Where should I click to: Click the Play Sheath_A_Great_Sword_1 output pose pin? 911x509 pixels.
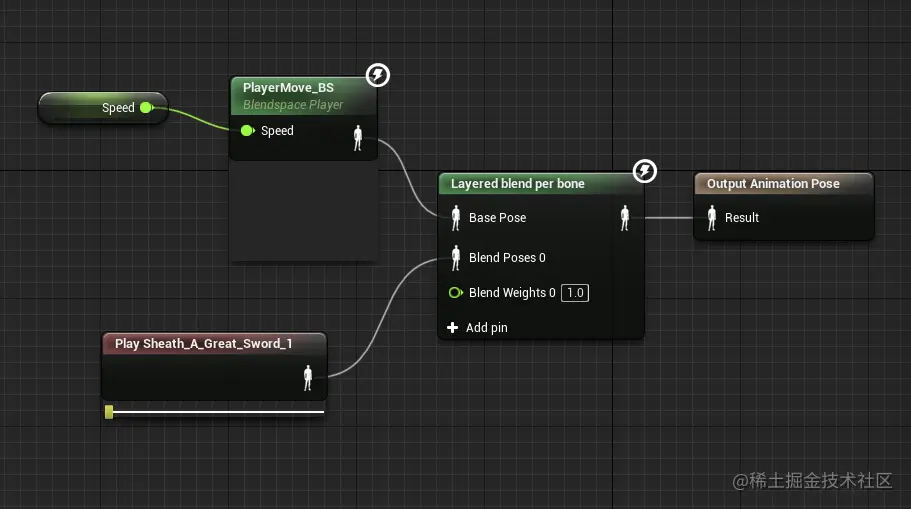pyautogui.click(x=308, y=378)
